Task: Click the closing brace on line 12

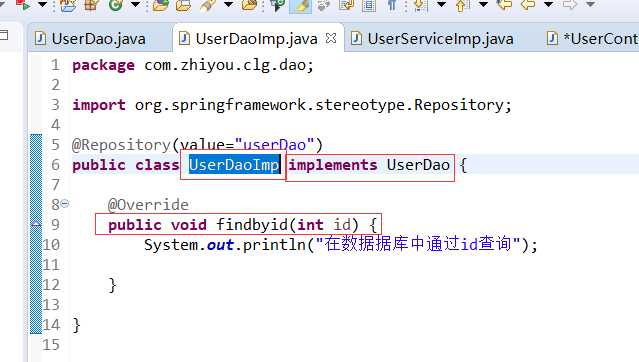Action: click(112, 285)
